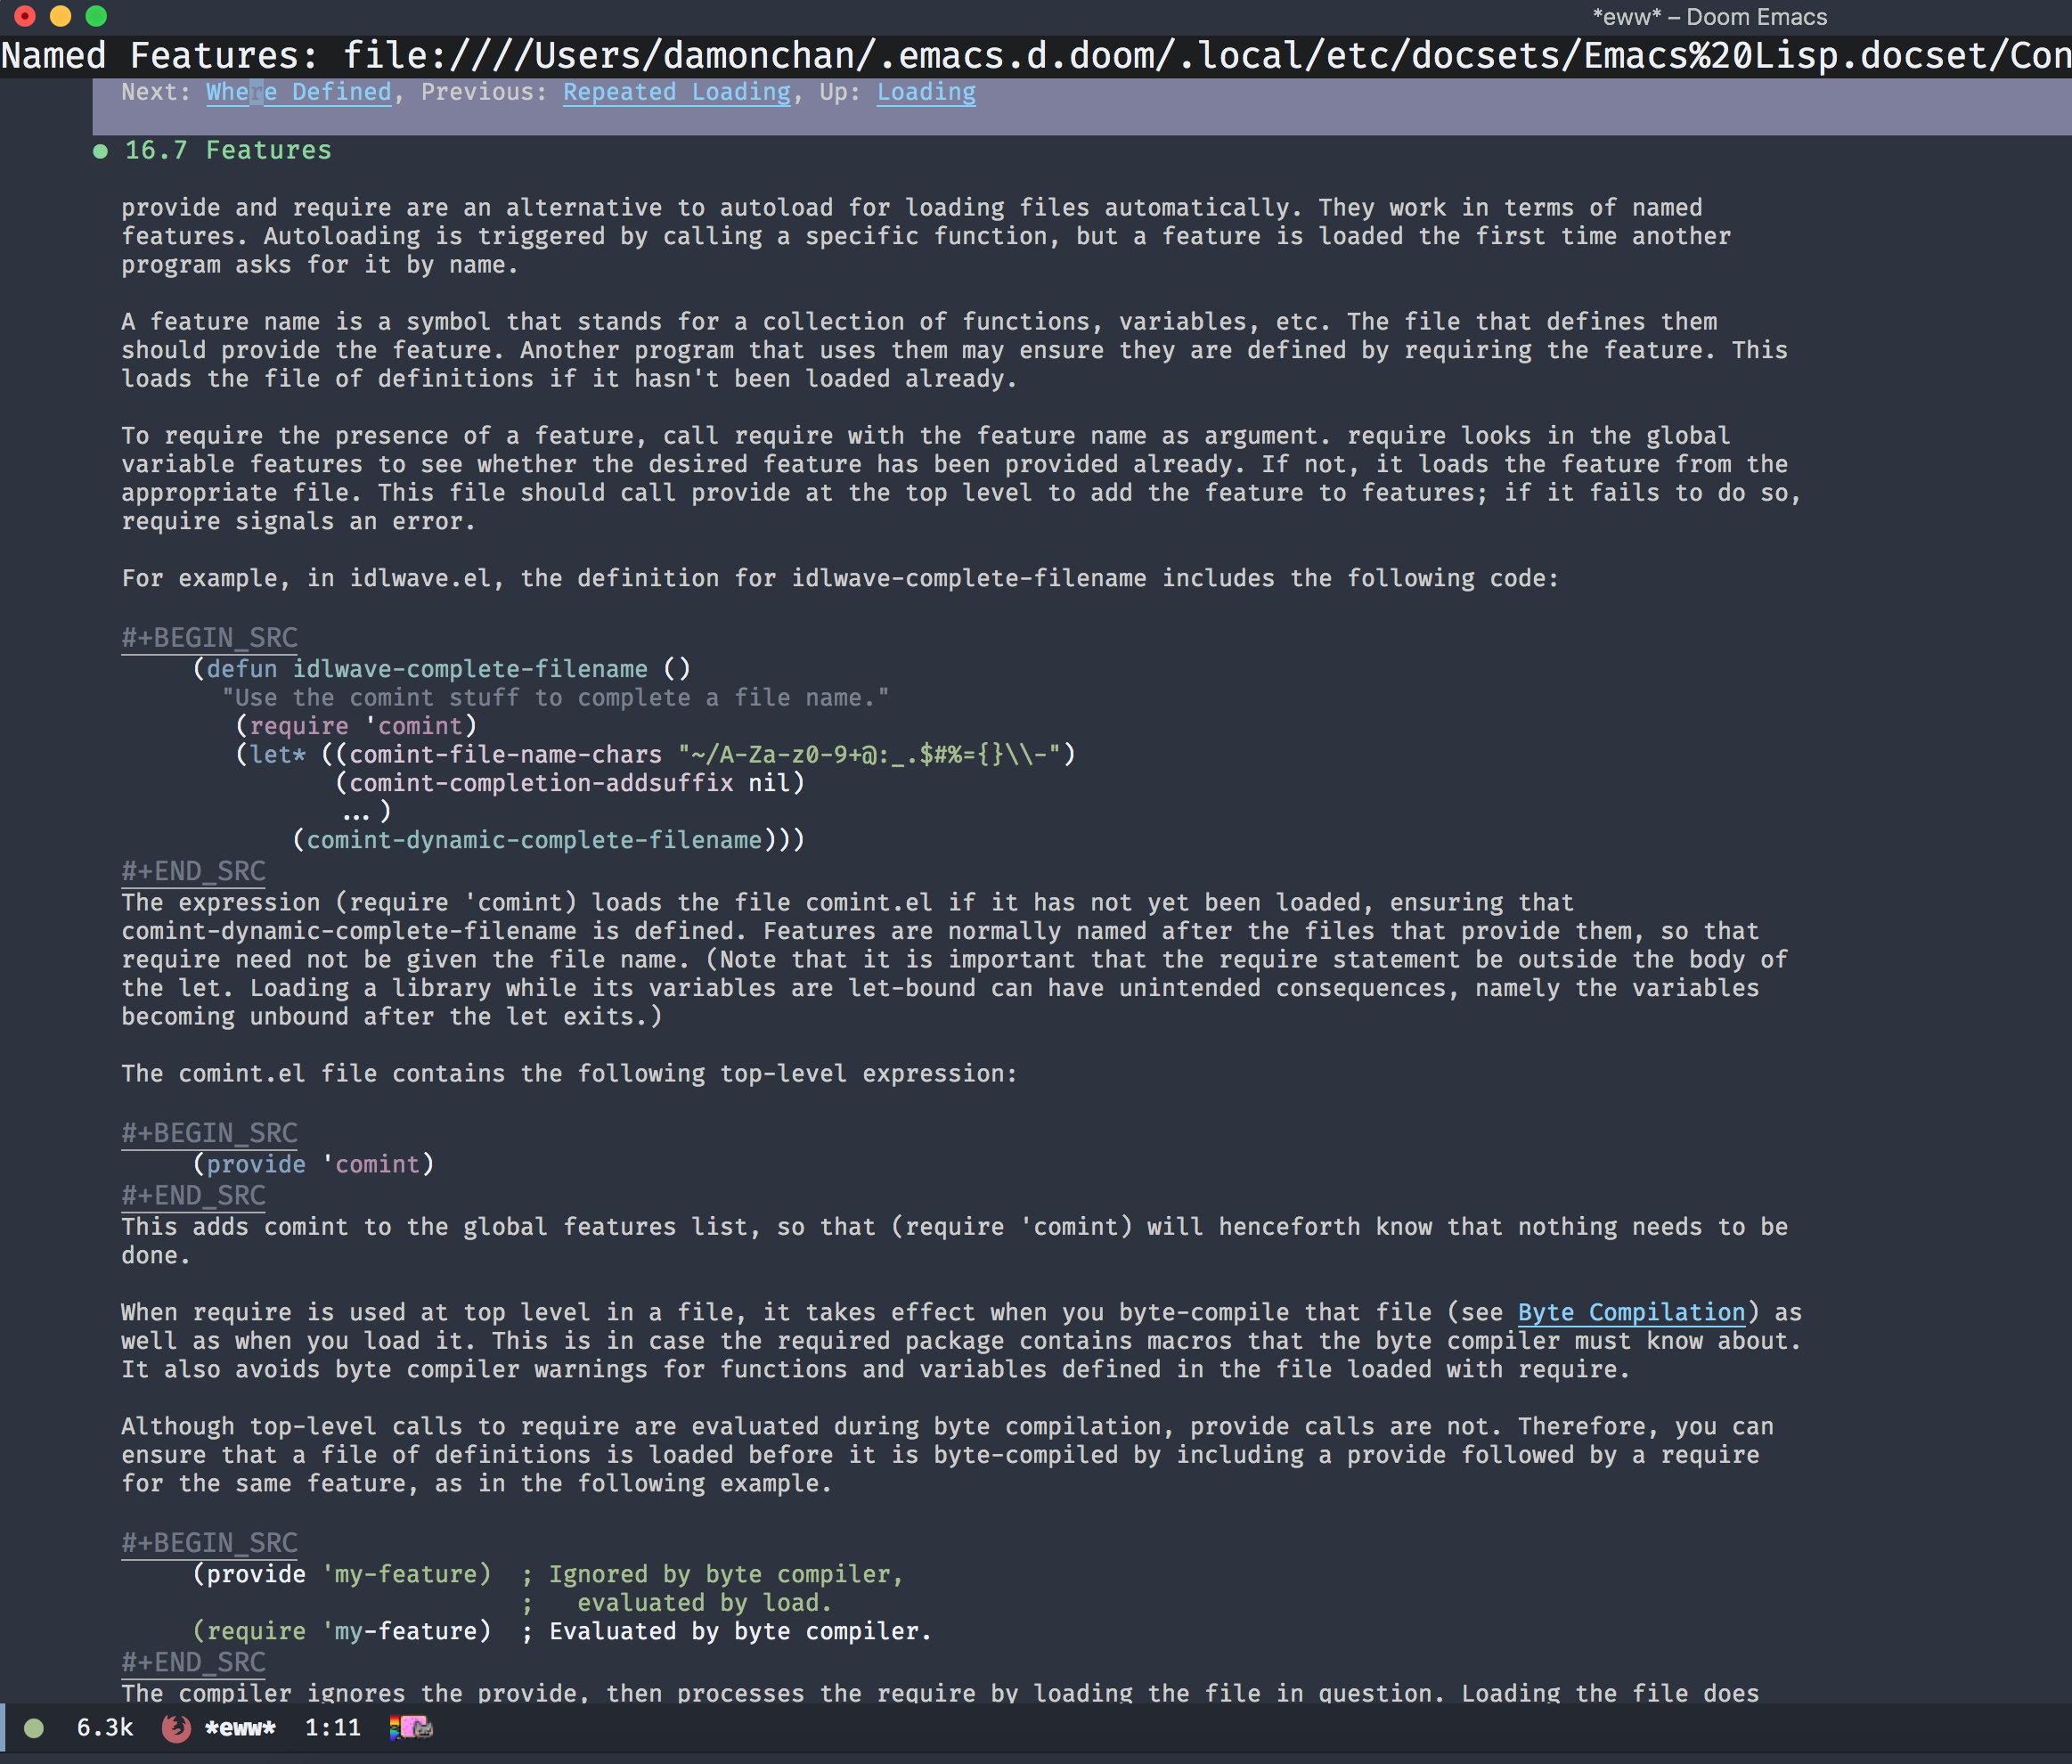The width and height of the screenshot is (2072, 1764).
Task: Click the *eww* buffer name in modeline
Action: click(240, 1727)
